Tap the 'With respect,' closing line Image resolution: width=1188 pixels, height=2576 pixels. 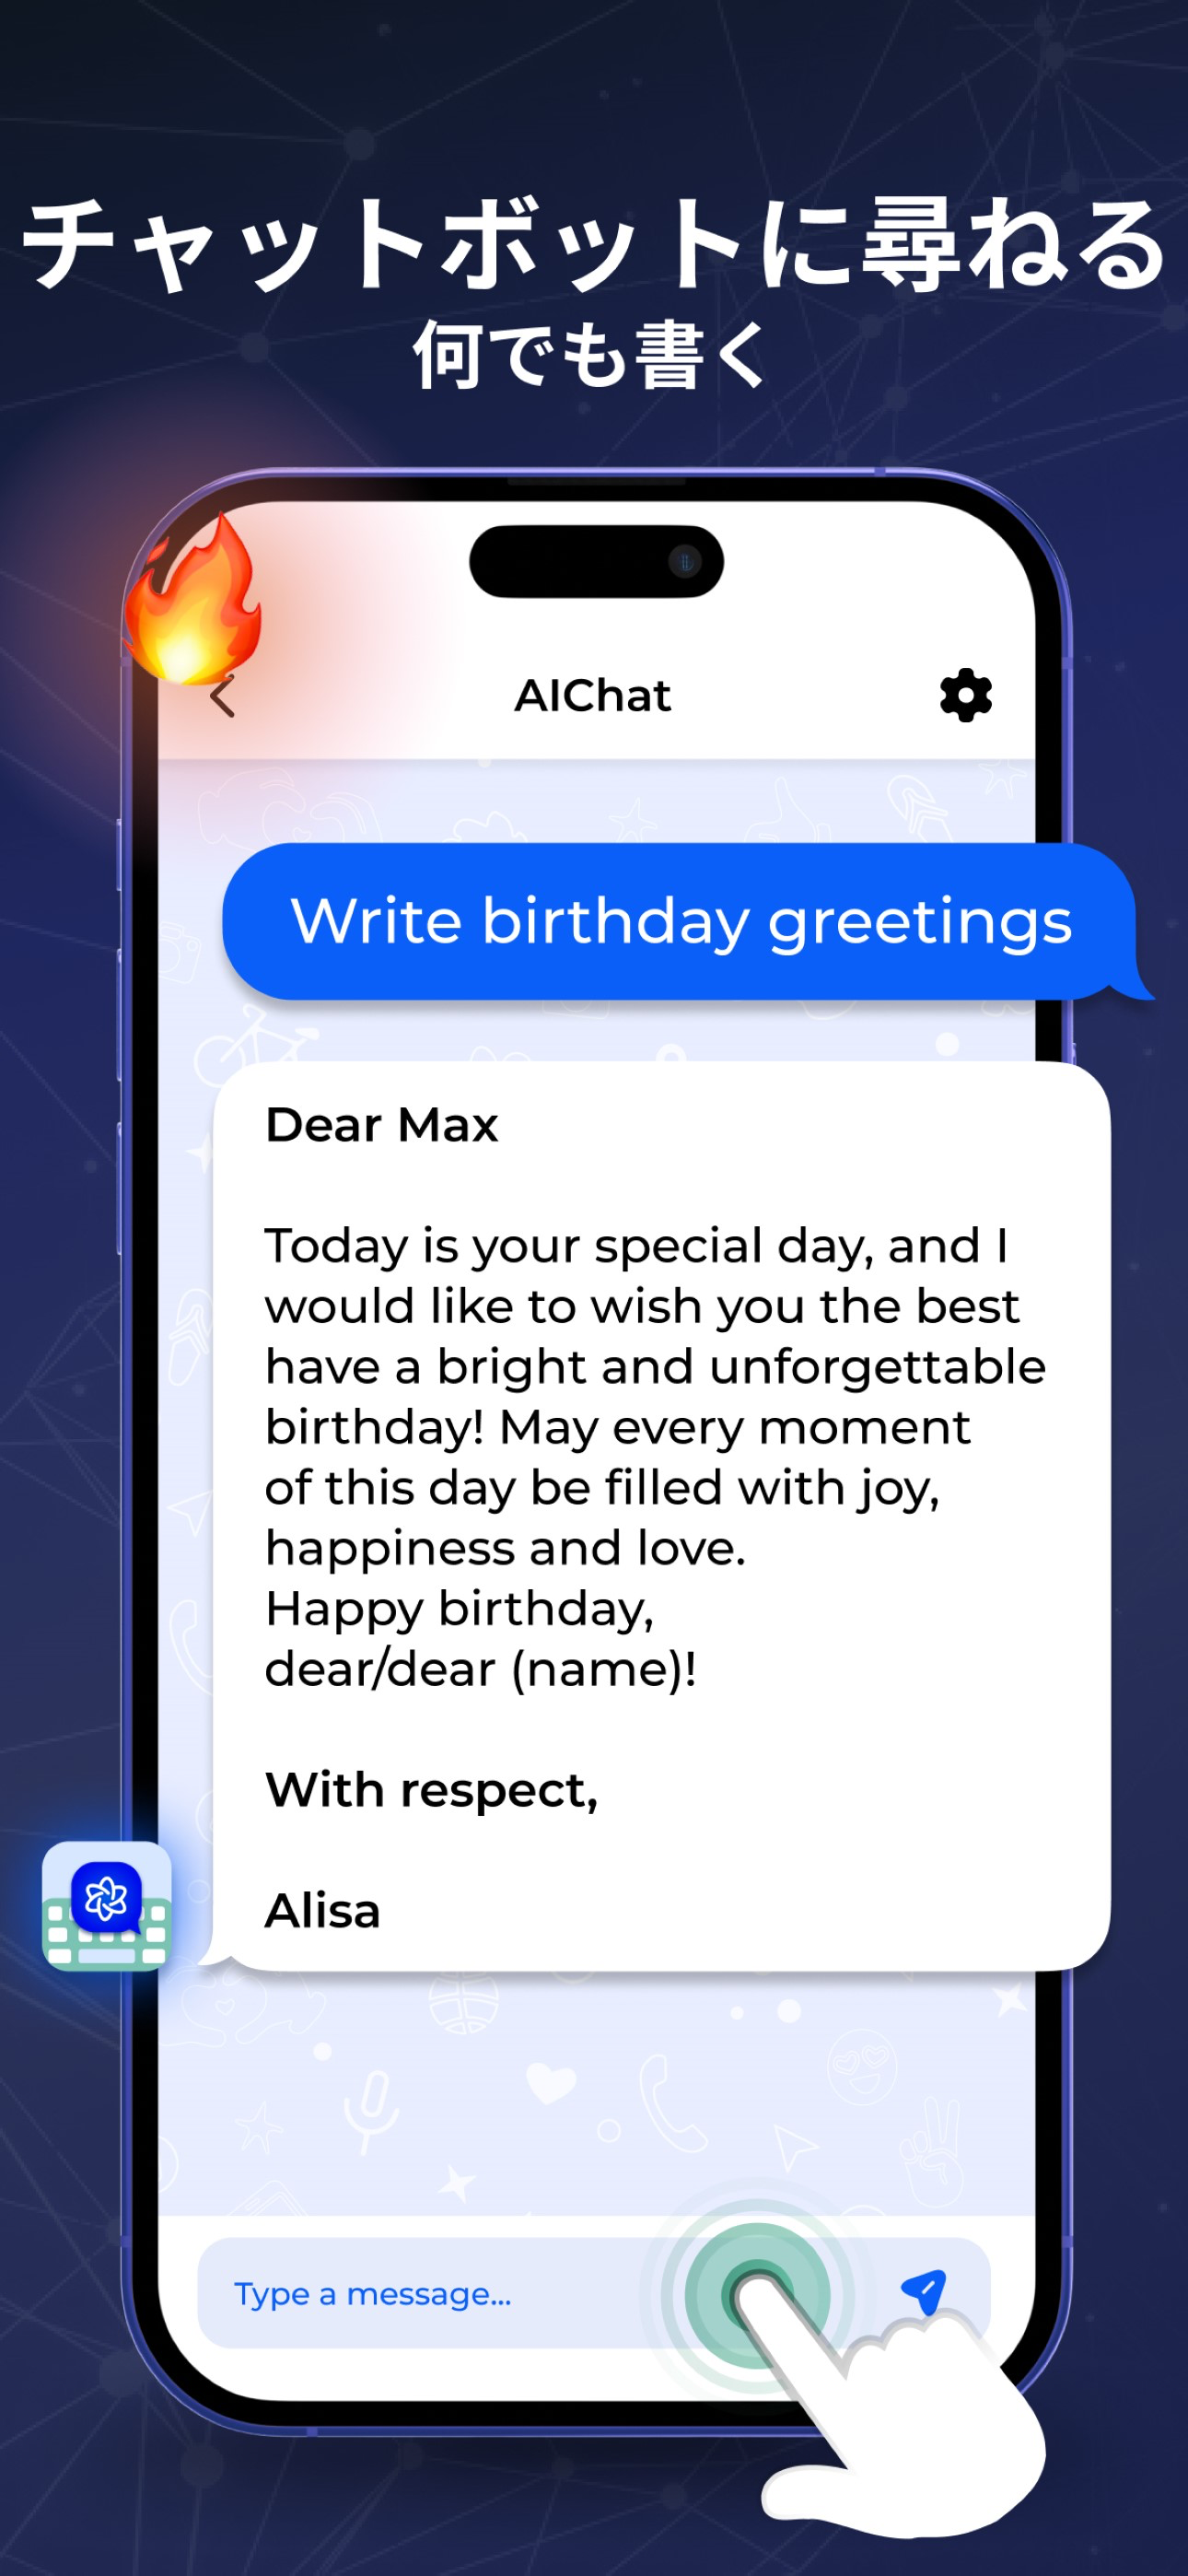click(x=432, y=1791)
